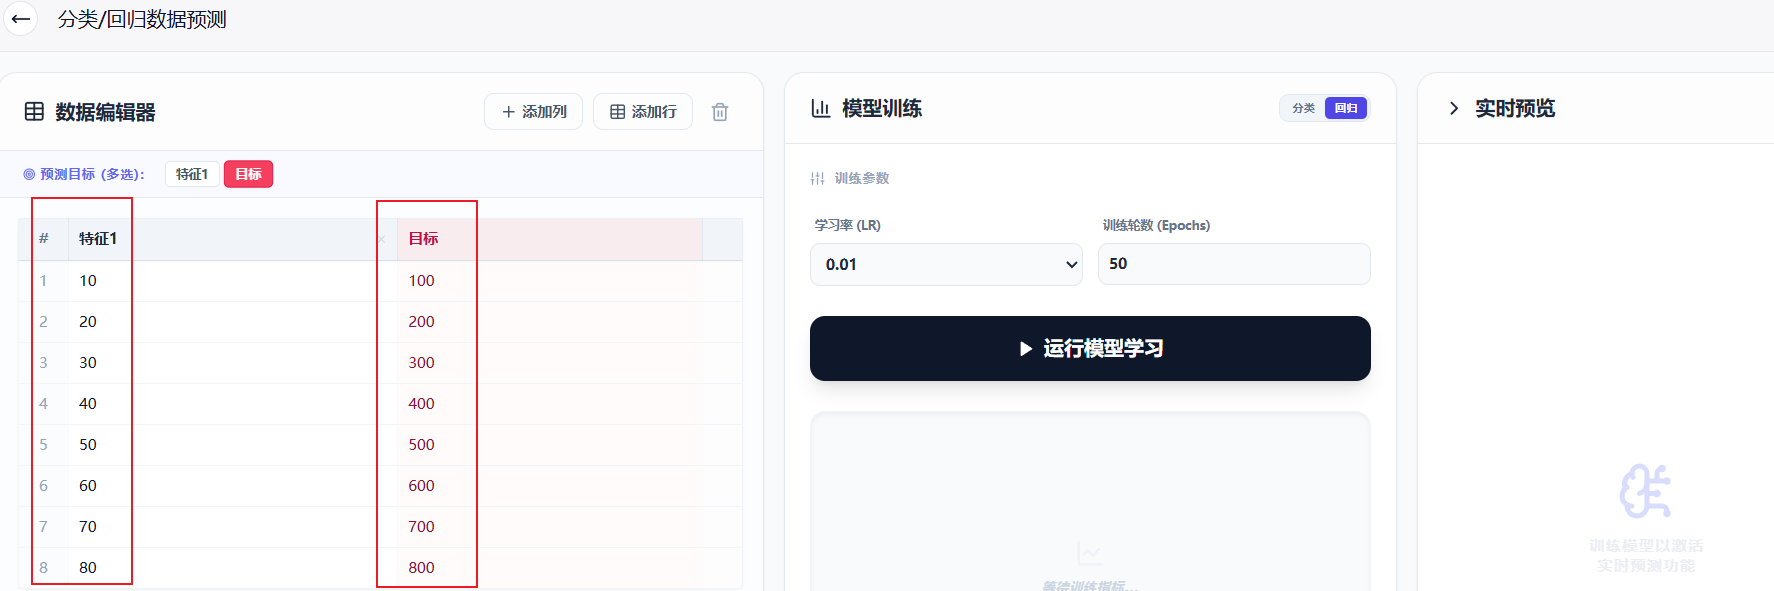Click the trash delete icon

pyautogui.click(x=719, y=112)
